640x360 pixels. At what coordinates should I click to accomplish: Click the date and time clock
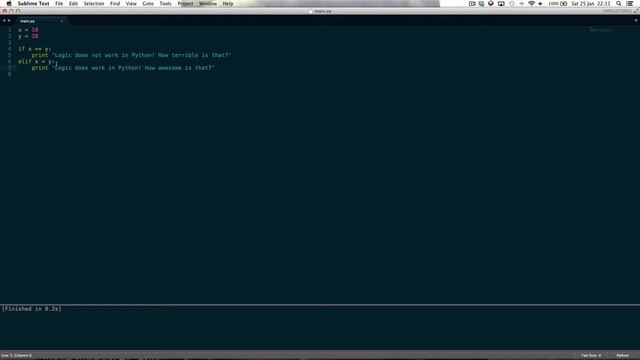(591, 4)
